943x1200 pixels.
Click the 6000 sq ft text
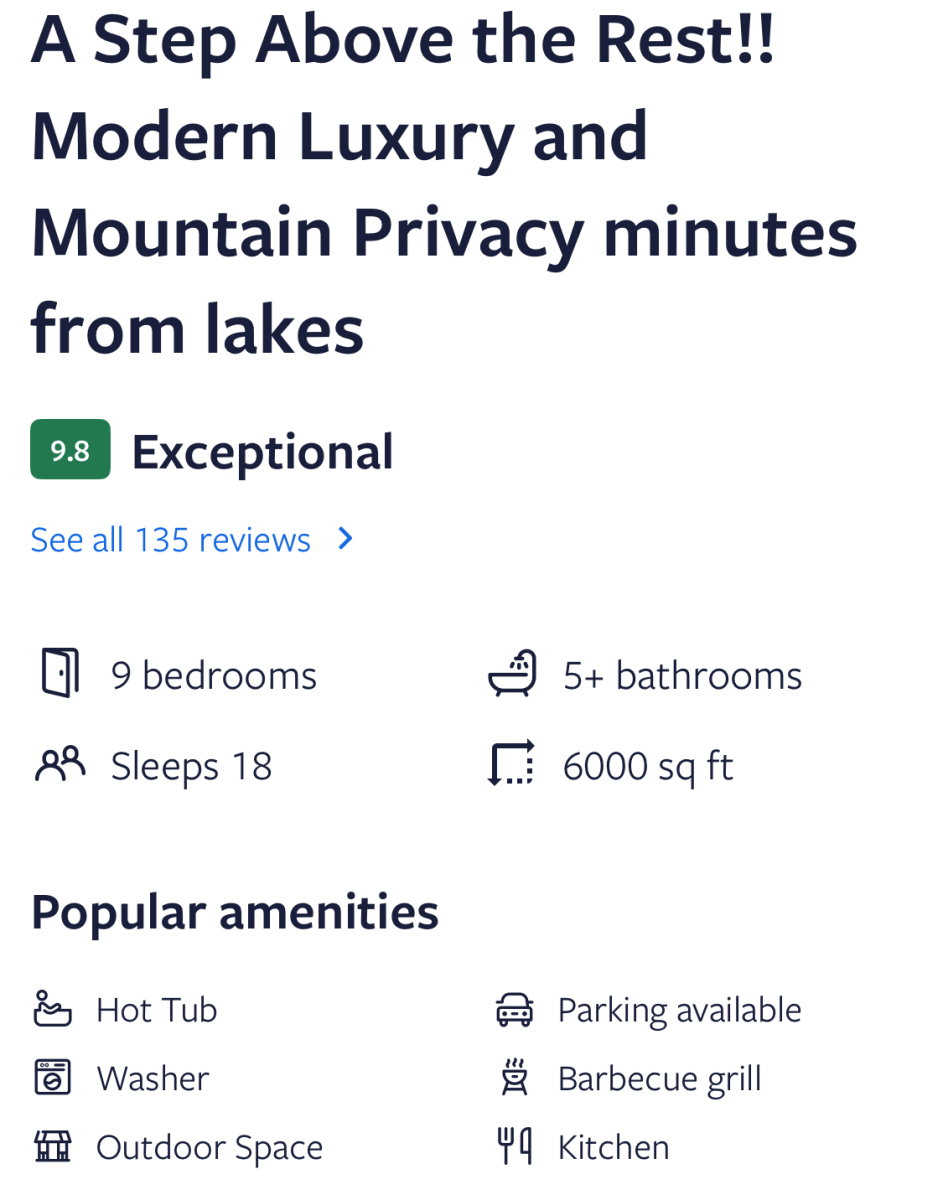tap(648, 767)
